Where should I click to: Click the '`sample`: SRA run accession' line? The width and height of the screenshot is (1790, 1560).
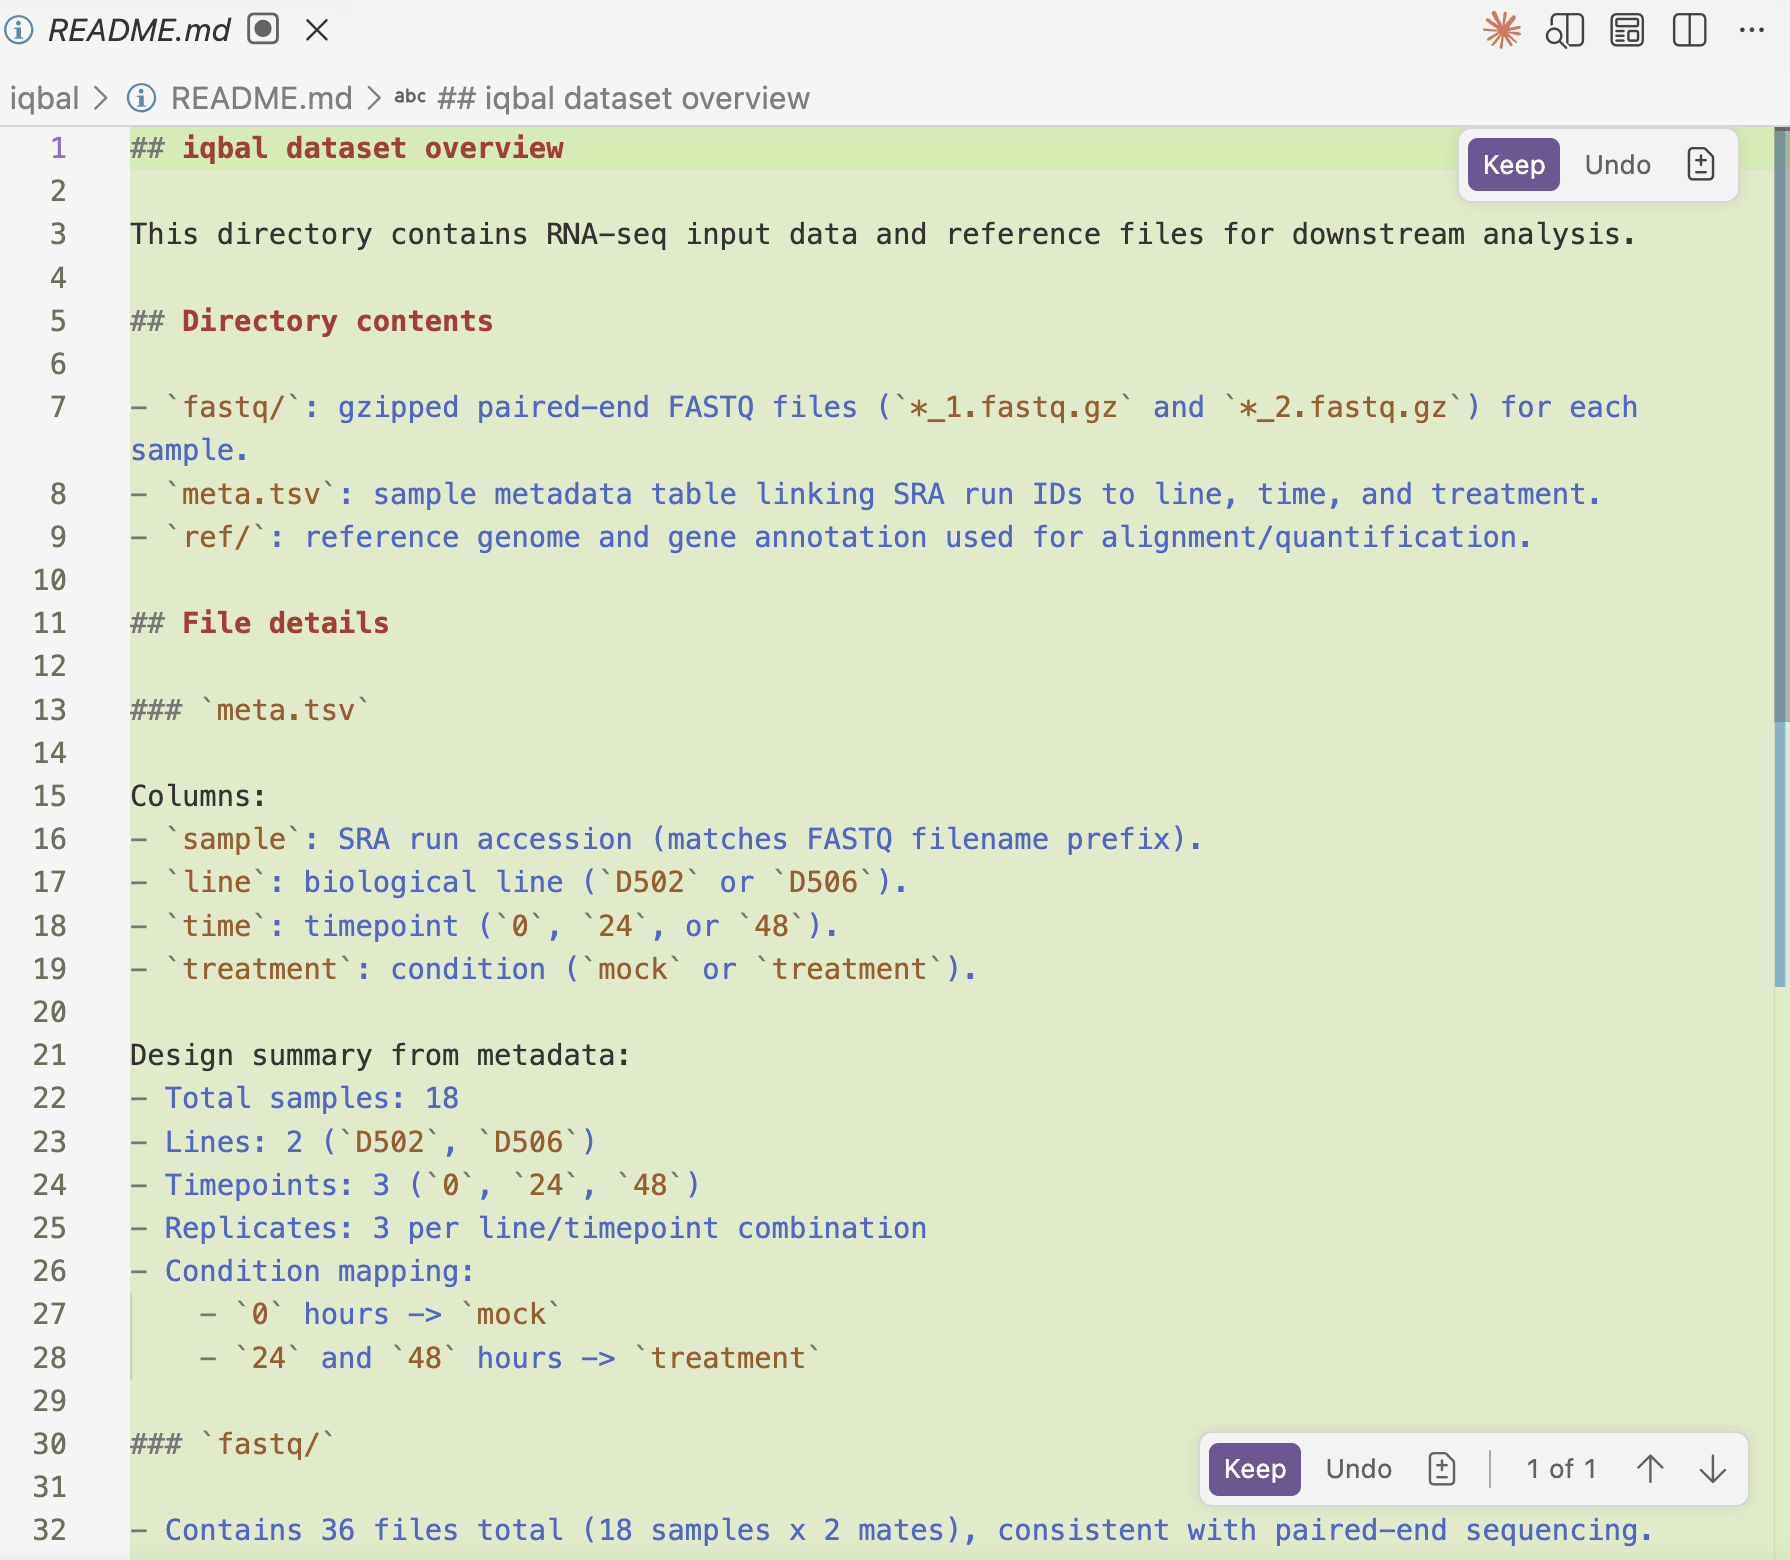[666, 839]
